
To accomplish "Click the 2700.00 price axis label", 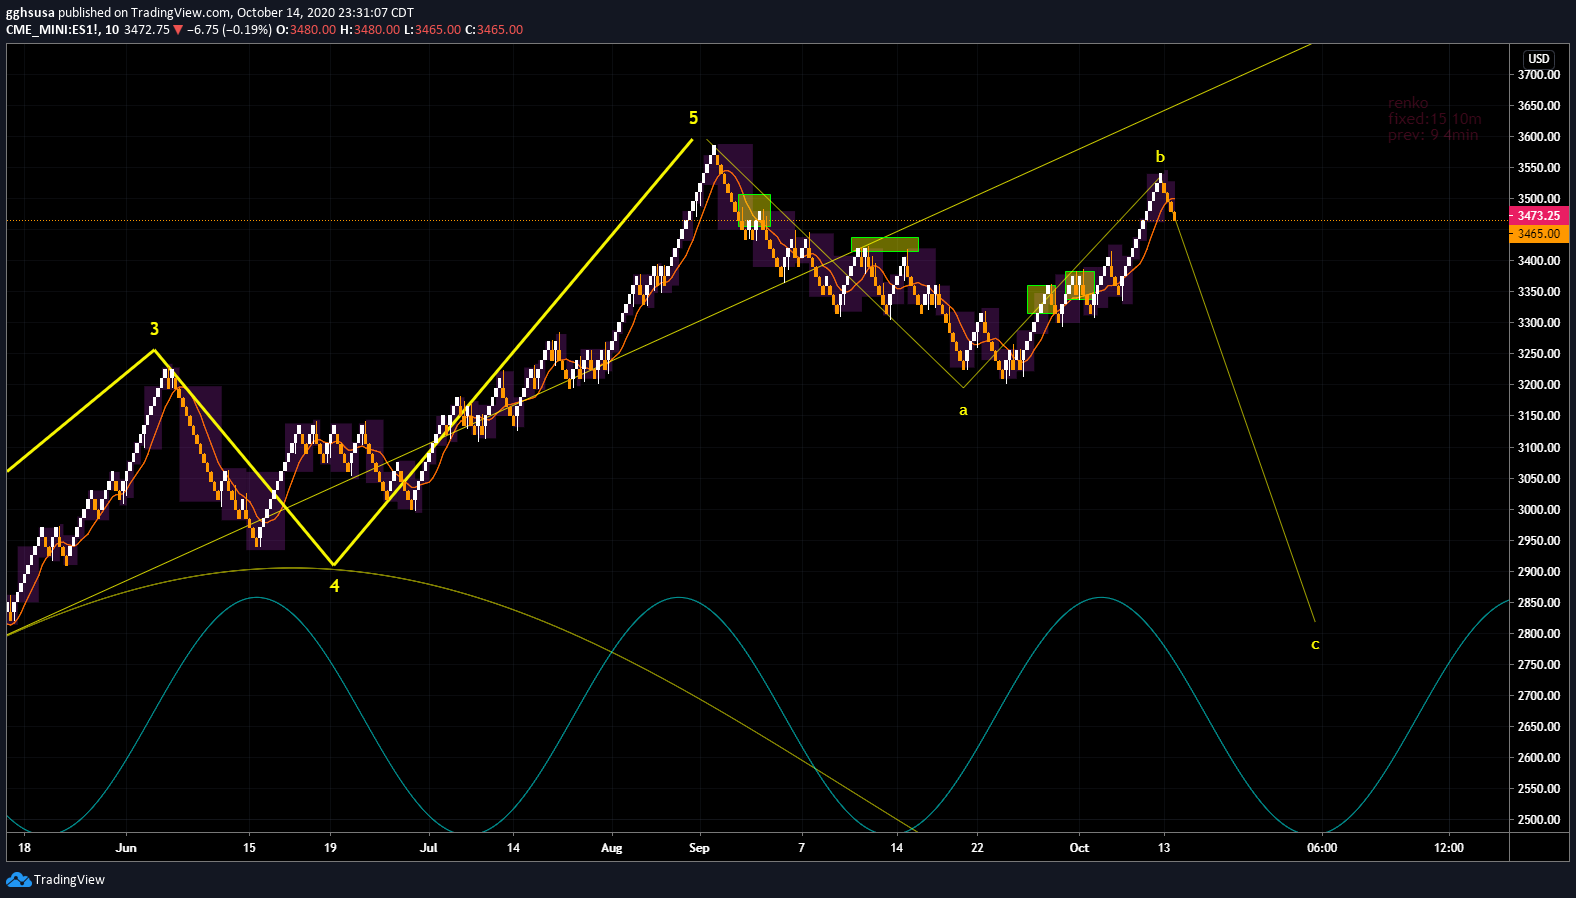I will pyautogui.click(x=1539, y=696).
